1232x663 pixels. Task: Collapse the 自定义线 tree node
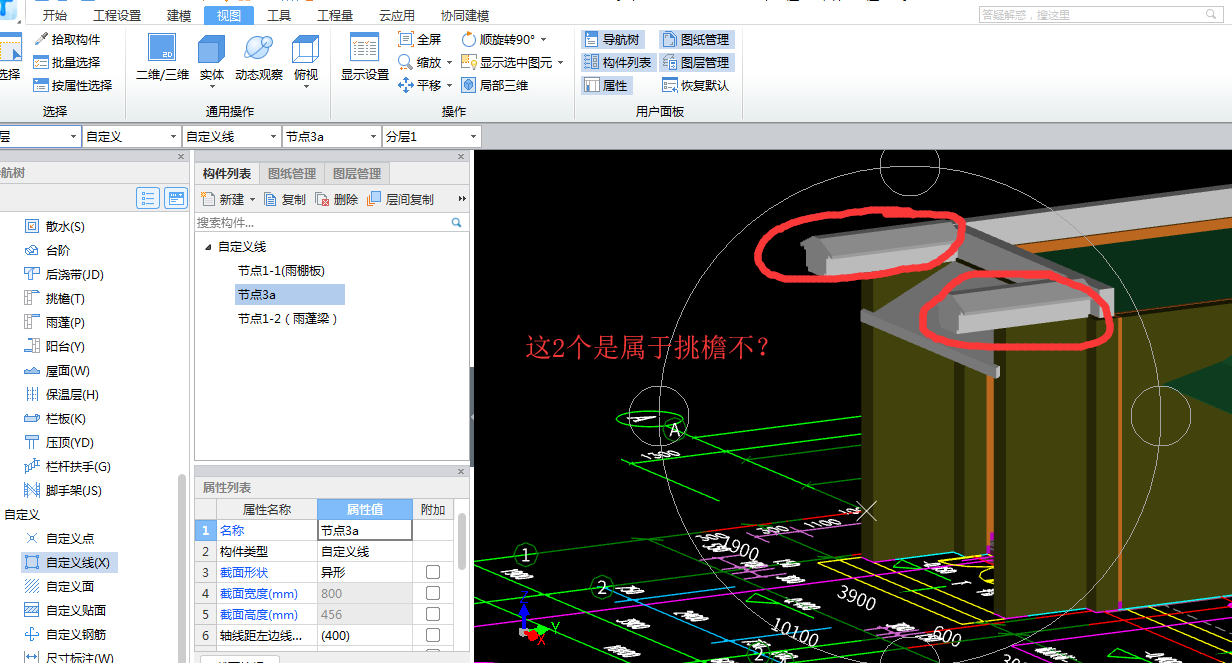tap(208, 246)
